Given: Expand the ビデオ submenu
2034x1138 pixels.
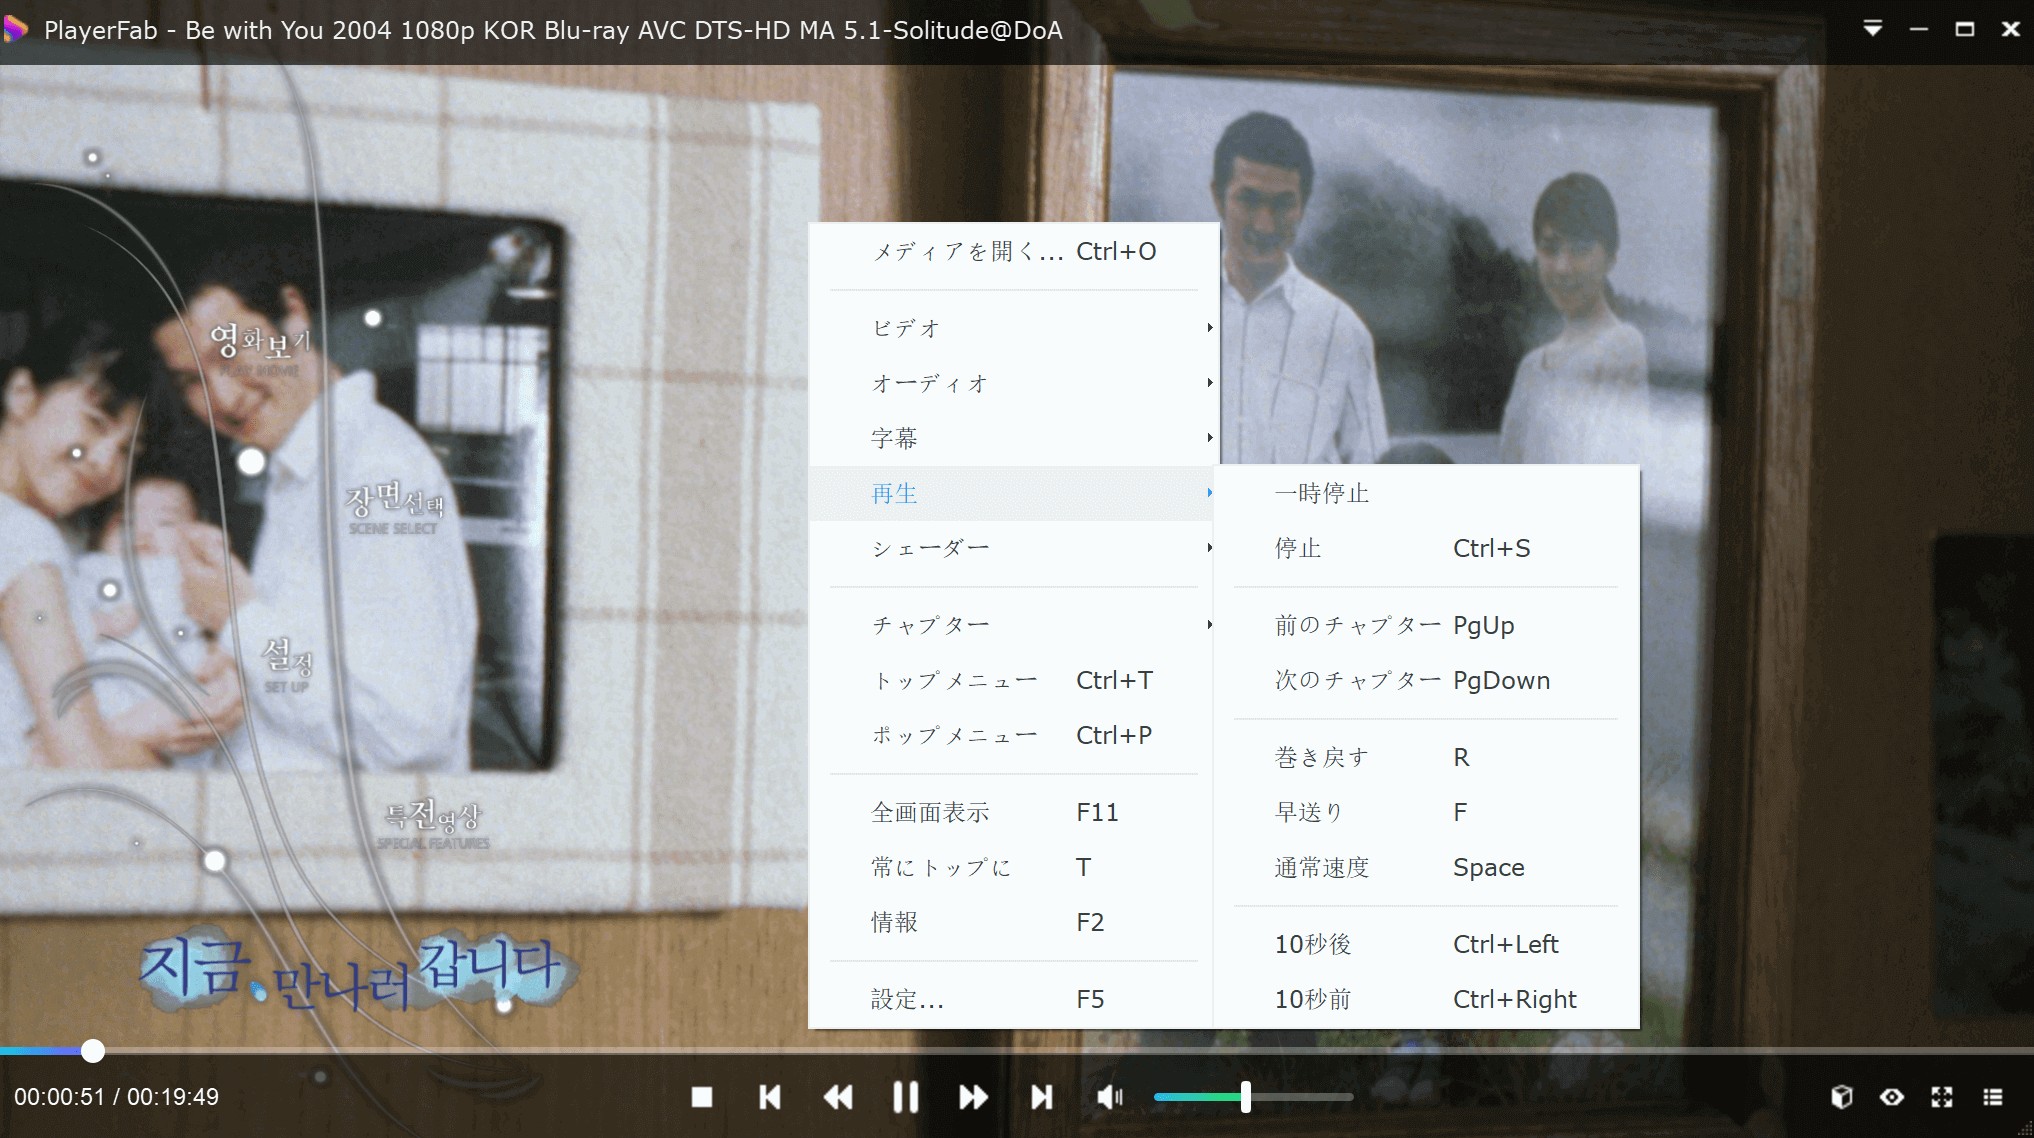Looking at the screenshot, I should [x=1014, y=328].
